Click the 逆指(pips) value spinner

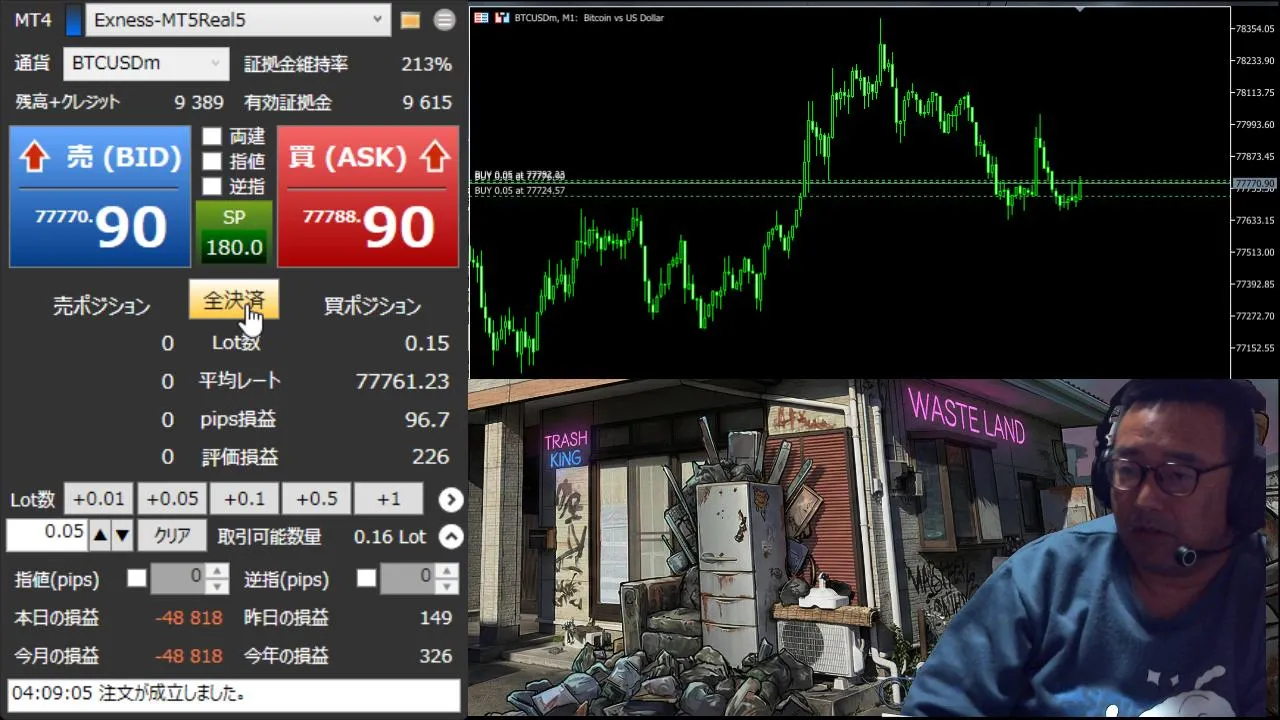coord(419,578)
